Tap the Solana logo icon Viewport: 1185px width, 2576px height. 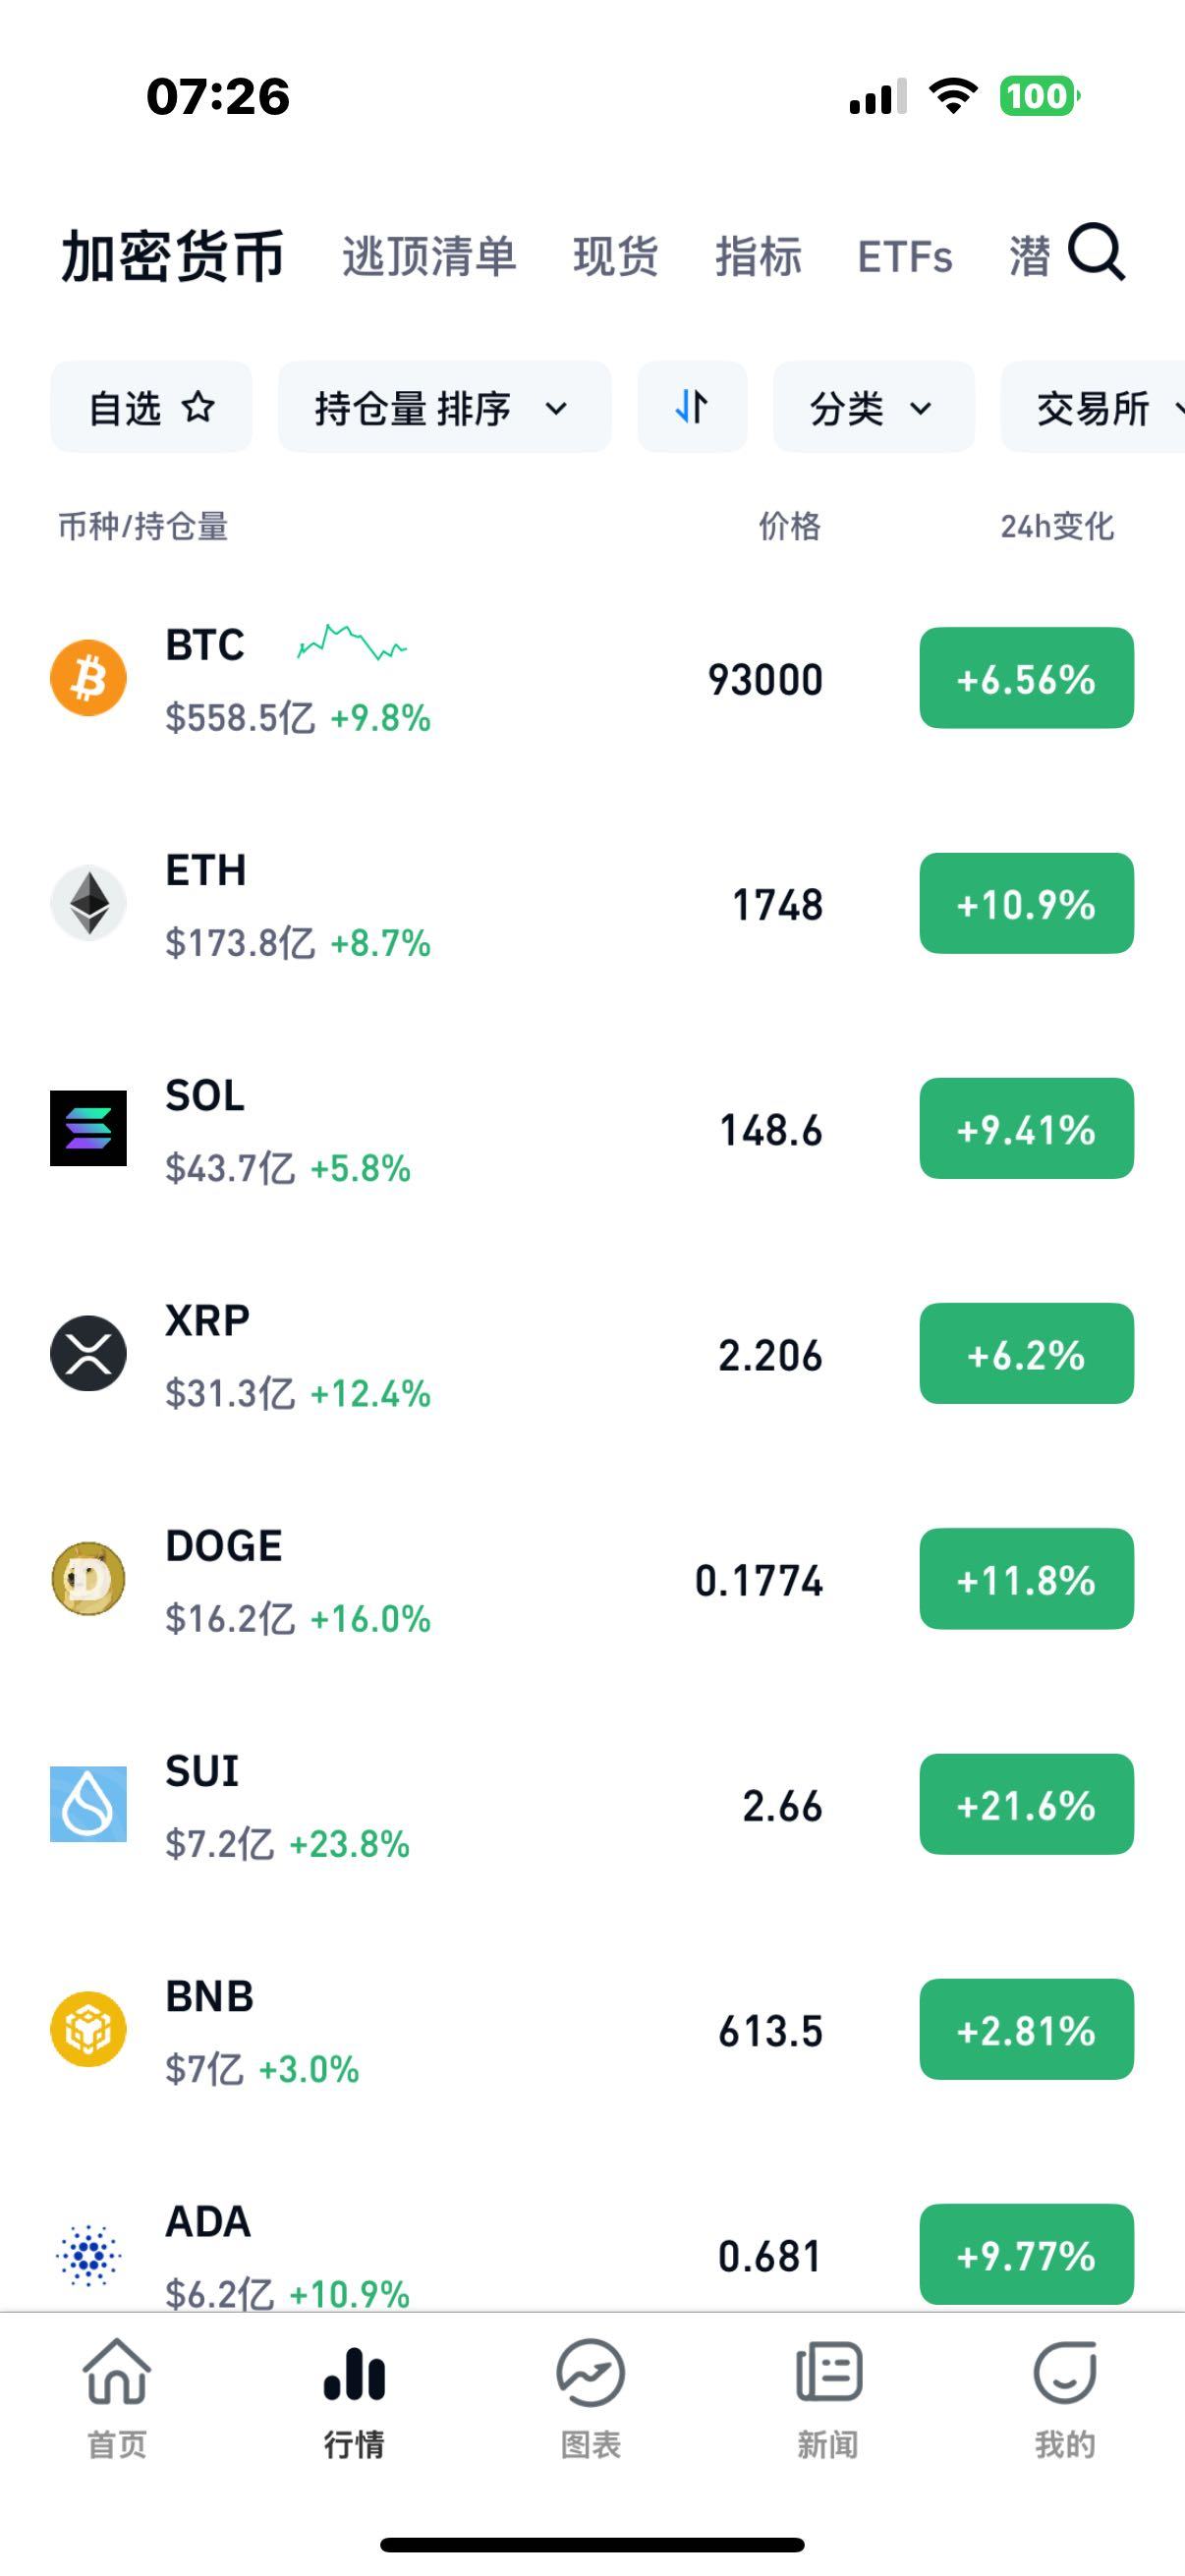88,1128
